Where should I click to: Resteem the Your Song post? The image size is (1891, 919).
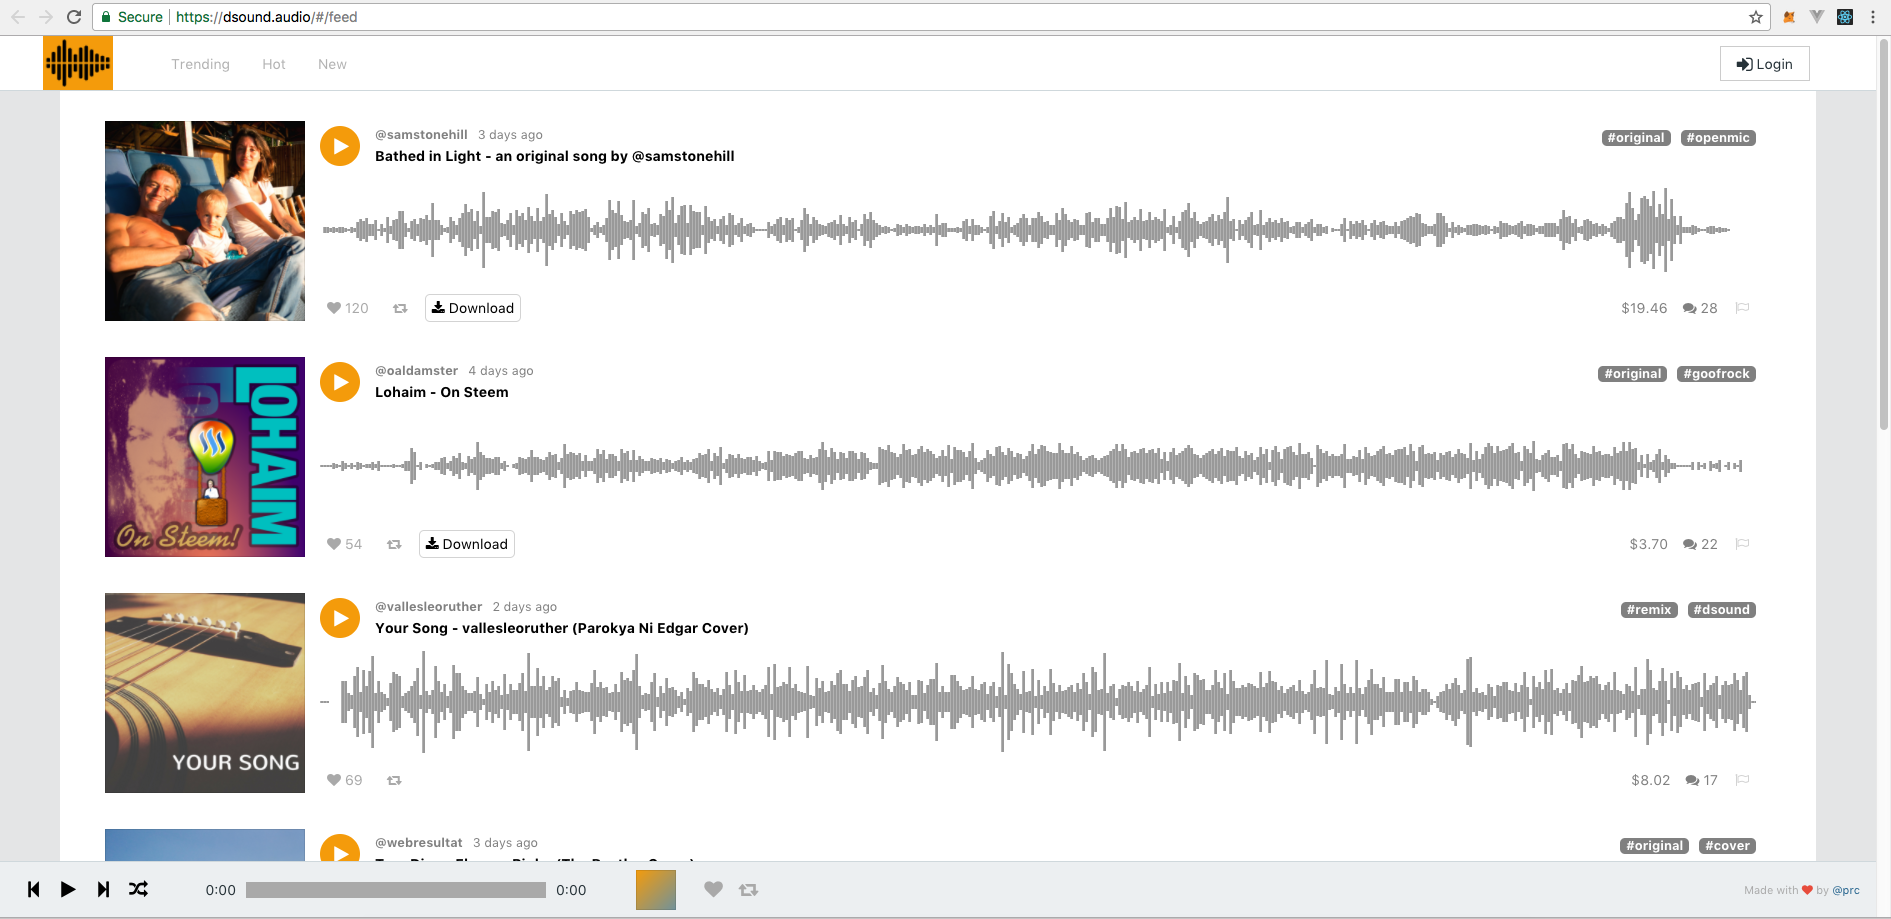394,780
